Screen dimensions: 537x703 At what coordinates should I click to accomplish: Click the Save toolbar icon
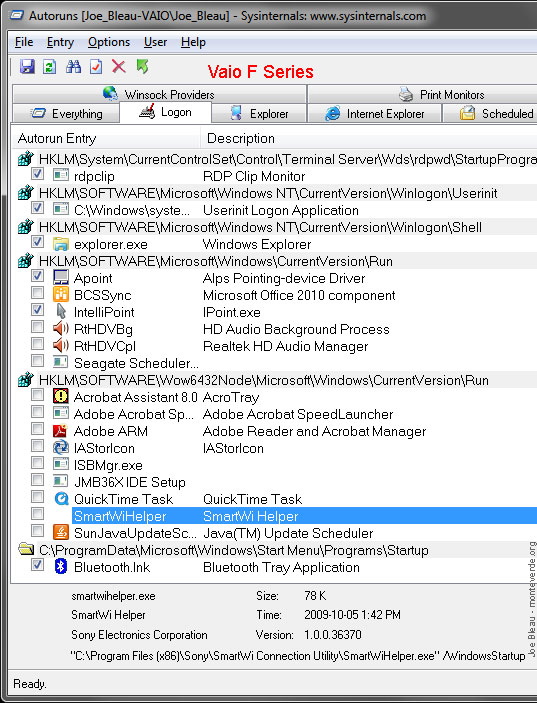pyautogui.click(x=27, y=67)
